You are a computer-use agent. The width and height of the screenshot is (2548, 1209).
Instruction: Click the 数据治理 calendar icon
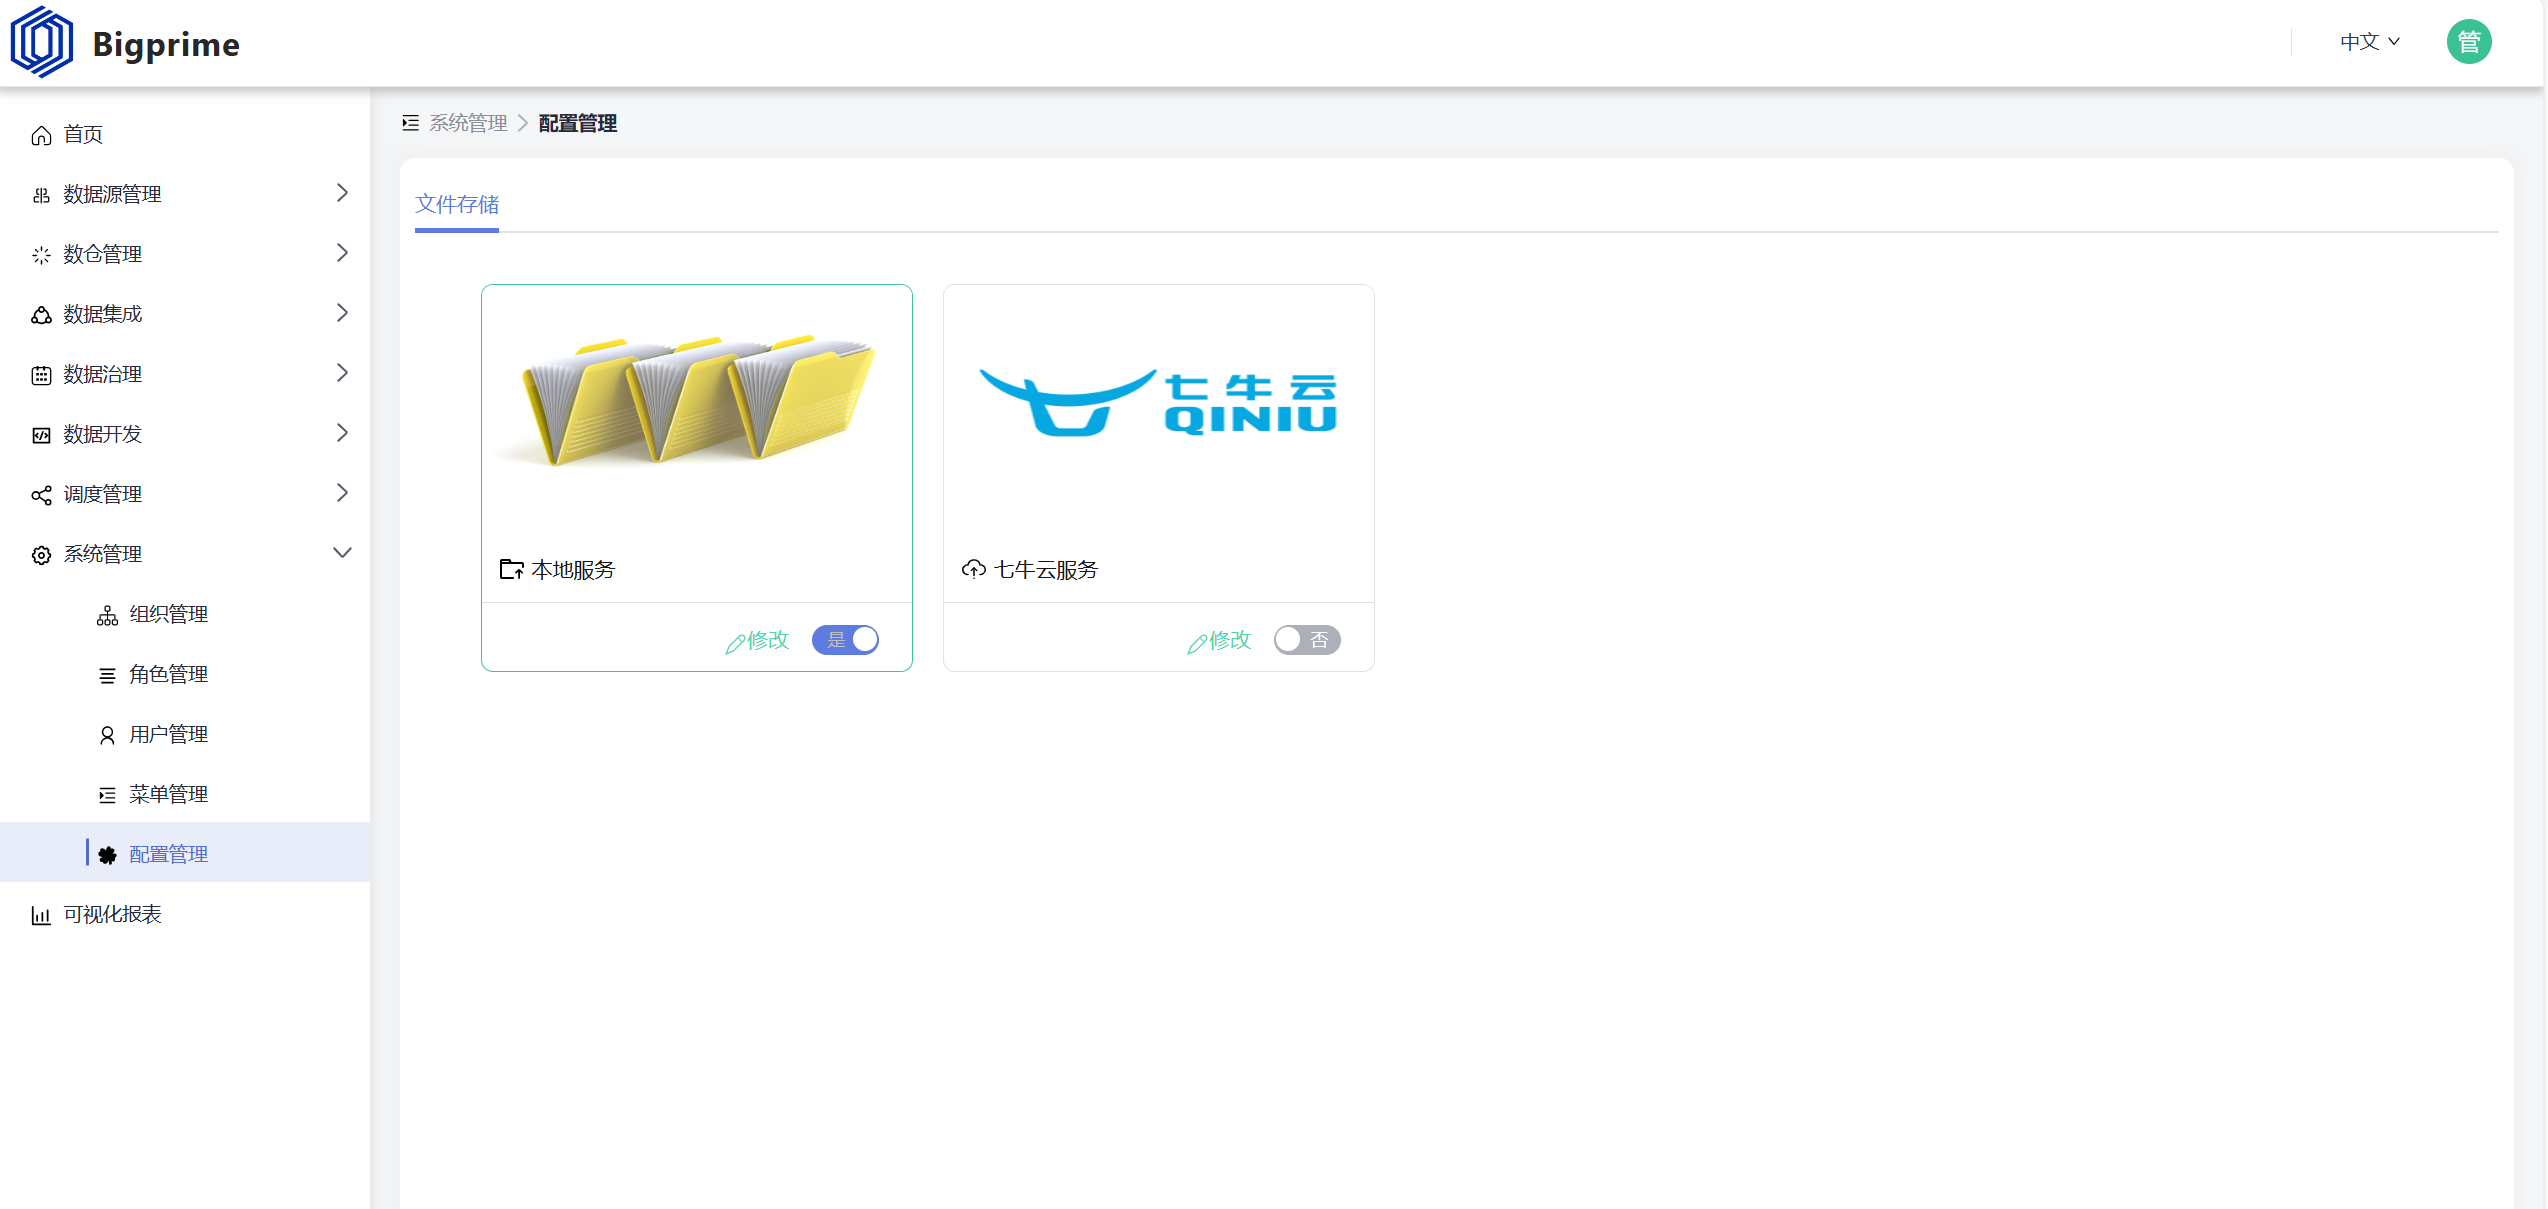[x=41, y=376]
